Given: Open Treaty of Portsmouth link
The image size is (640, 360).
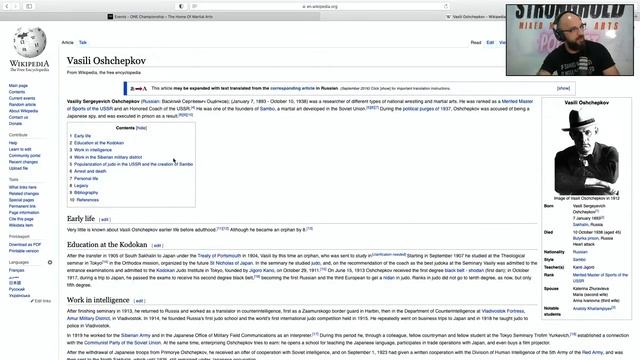Looking at the screenshot, I should 219,256.
